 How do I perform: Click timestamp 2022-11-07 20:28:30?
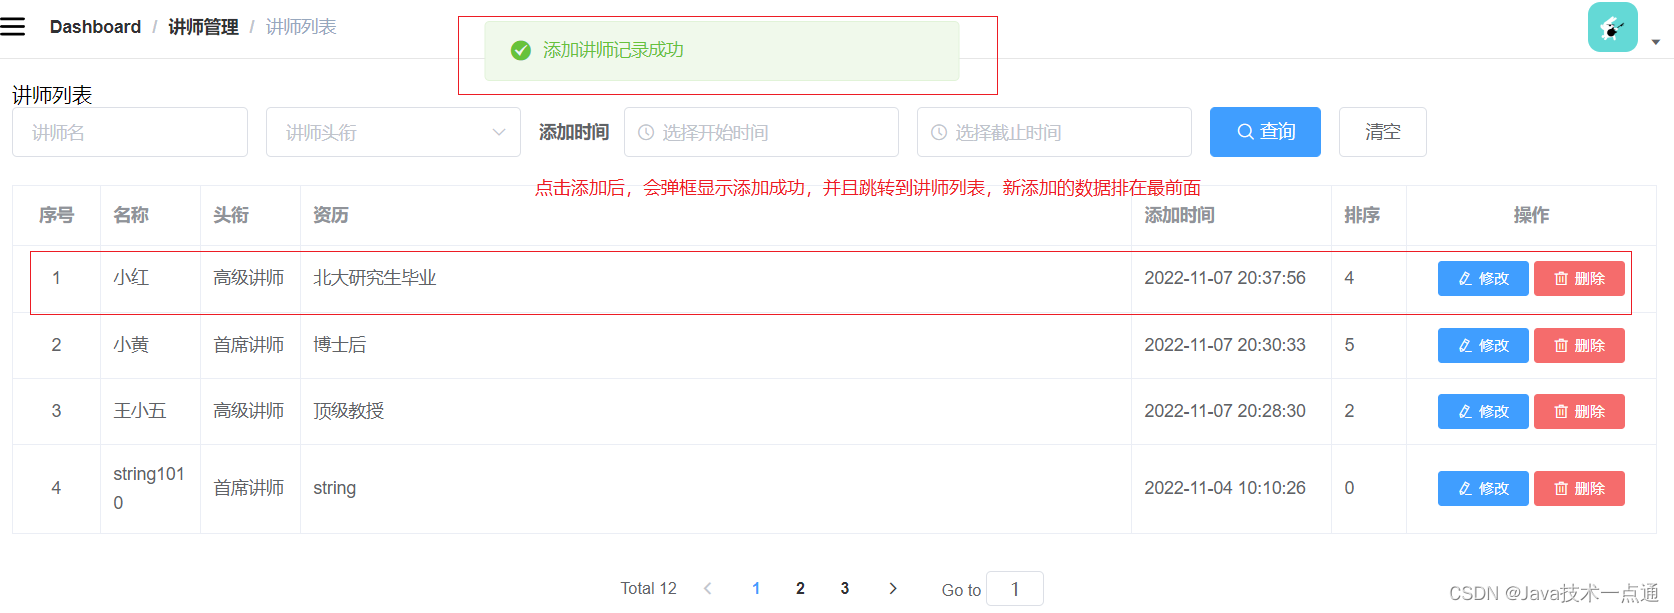(1225, 411)
